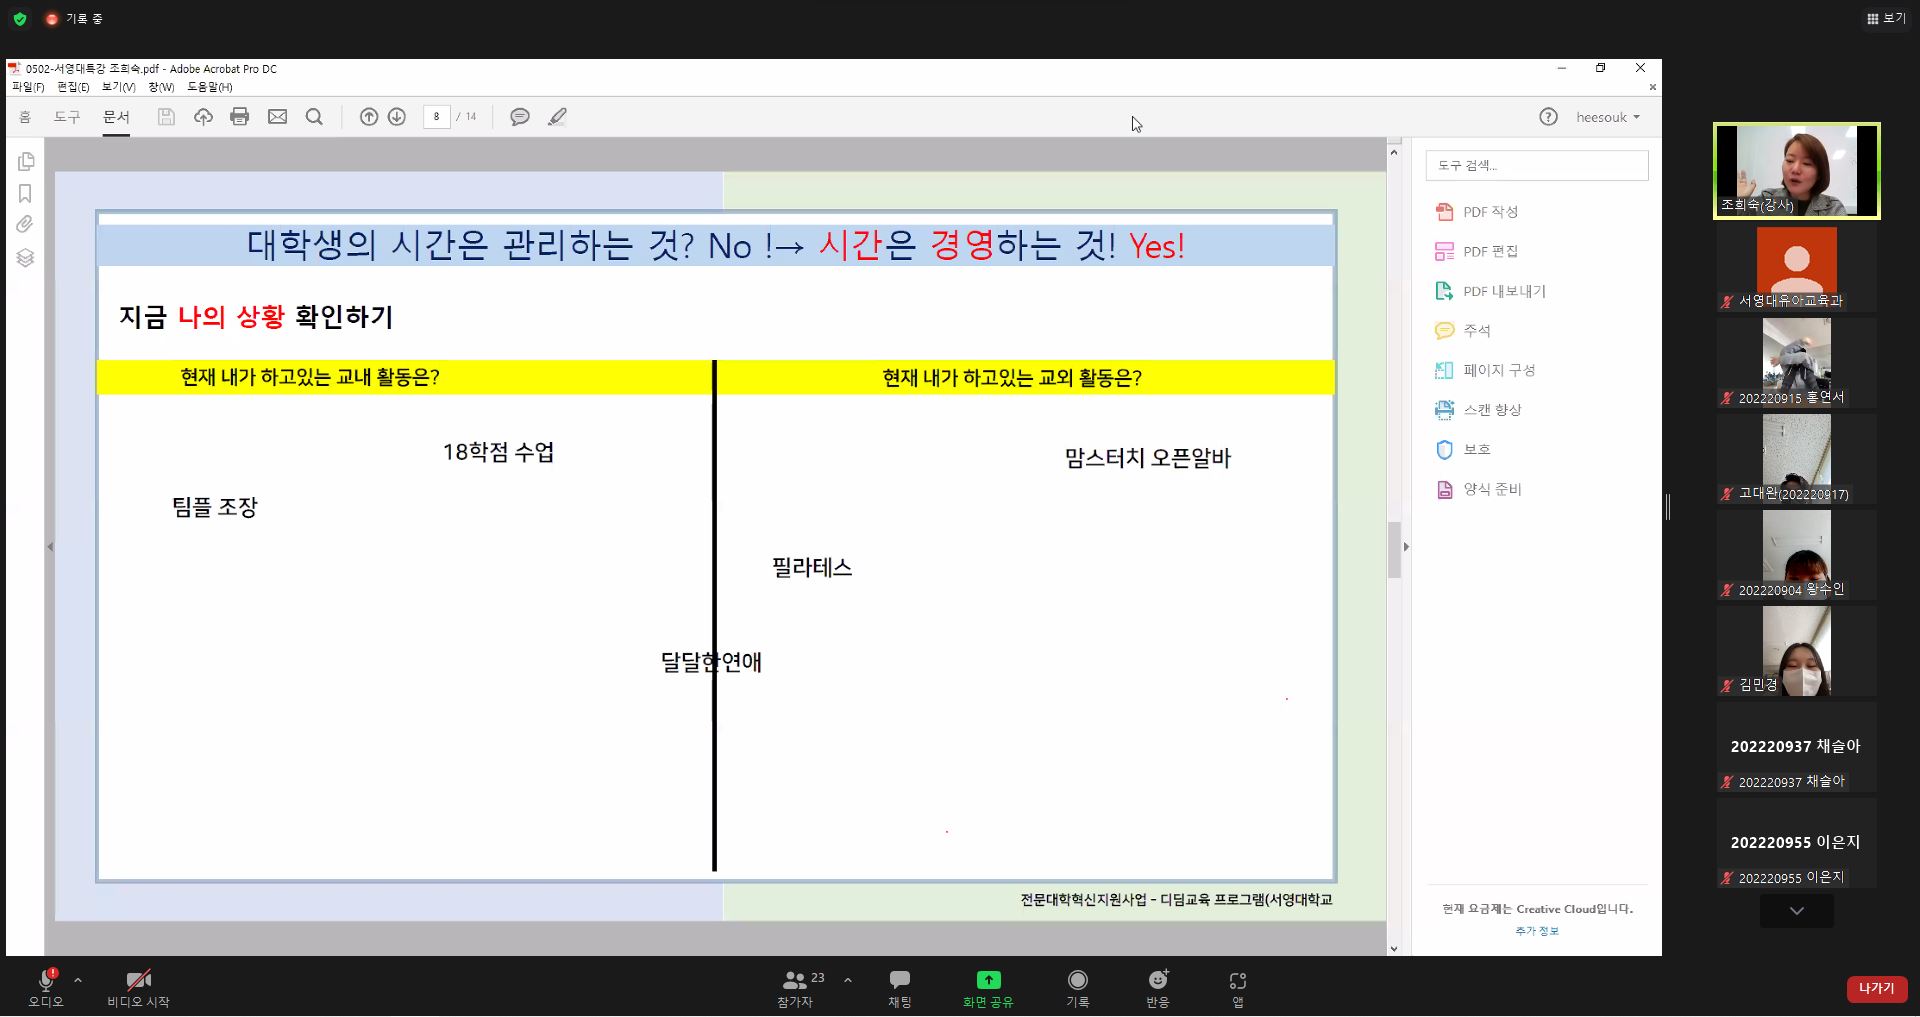
Task: Click the print icon in Acrobat toolbar
Action: 239,117
